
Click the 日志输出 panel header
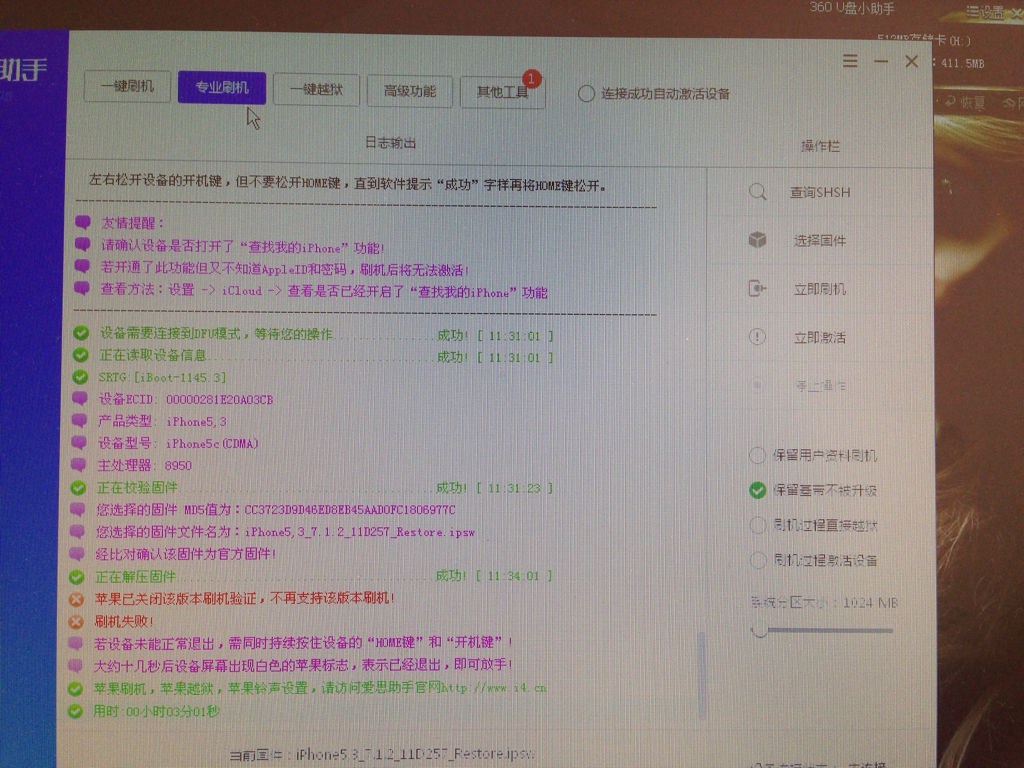tap(391, 143)
